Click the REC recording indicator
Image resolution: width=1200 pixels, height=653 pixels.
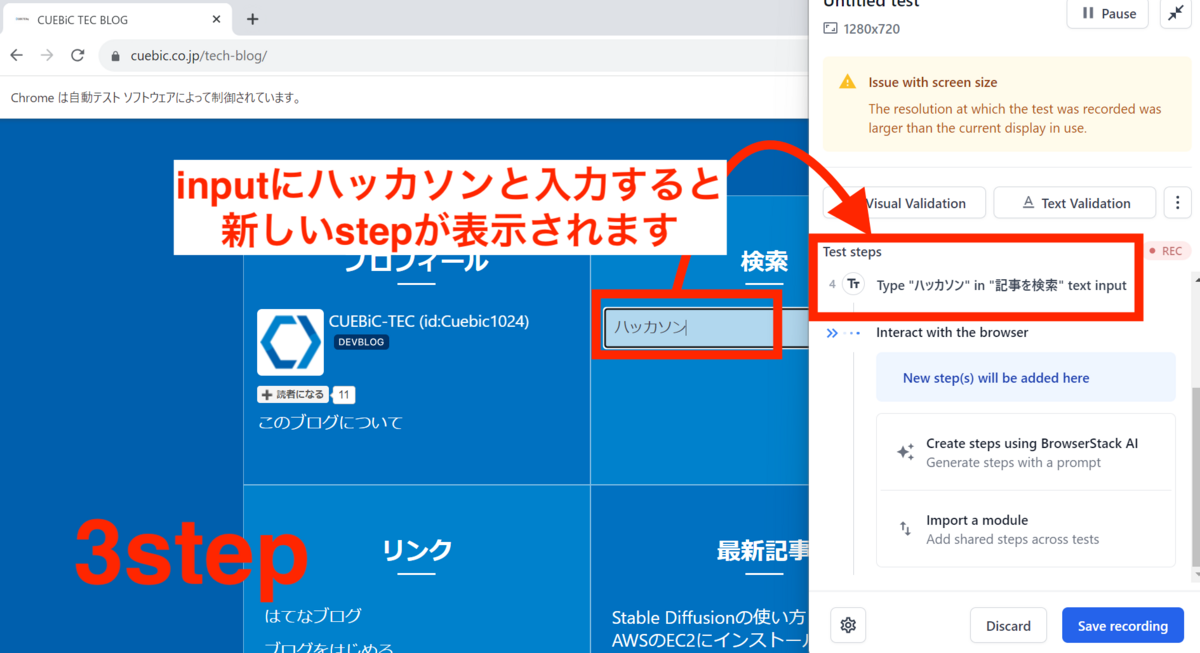pos(1165,251)
